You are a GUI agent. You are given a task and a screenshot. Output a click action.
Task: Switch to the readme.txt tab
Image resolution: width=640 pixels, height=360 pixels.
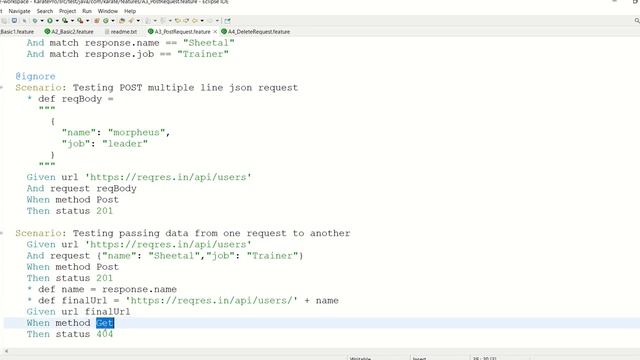click(x=121, y=31)
